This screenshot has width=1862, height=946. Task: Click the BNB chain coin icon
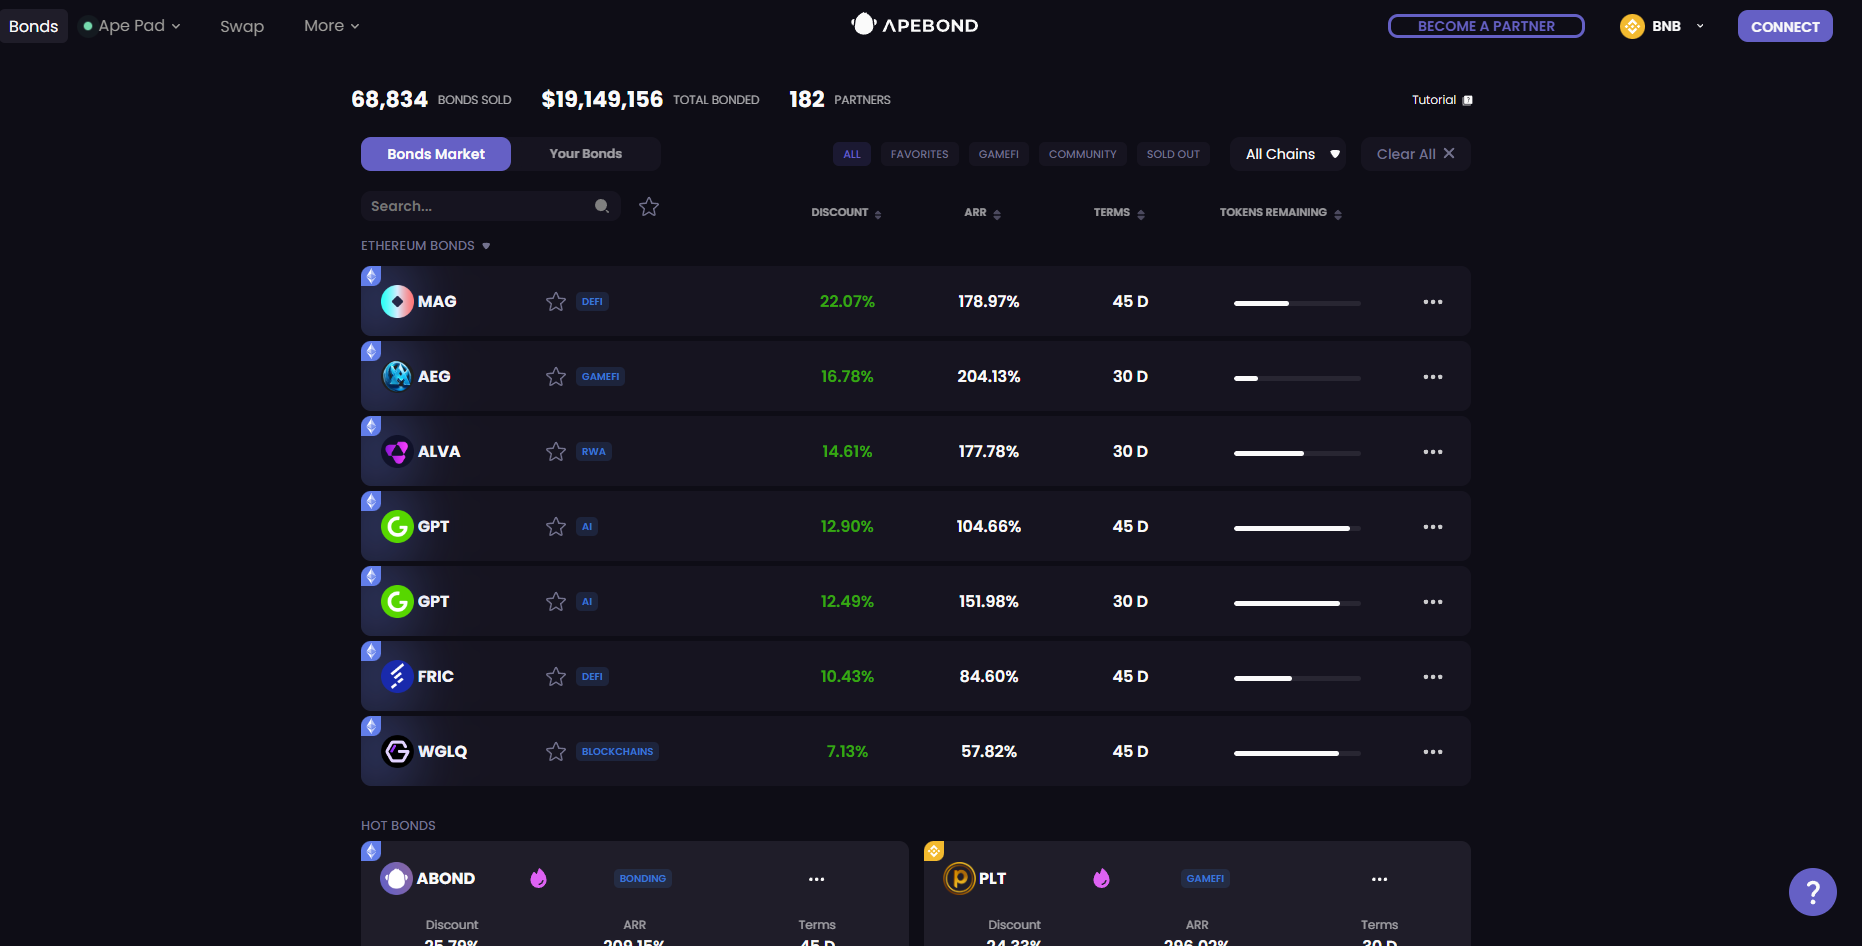coord(1632,26)
